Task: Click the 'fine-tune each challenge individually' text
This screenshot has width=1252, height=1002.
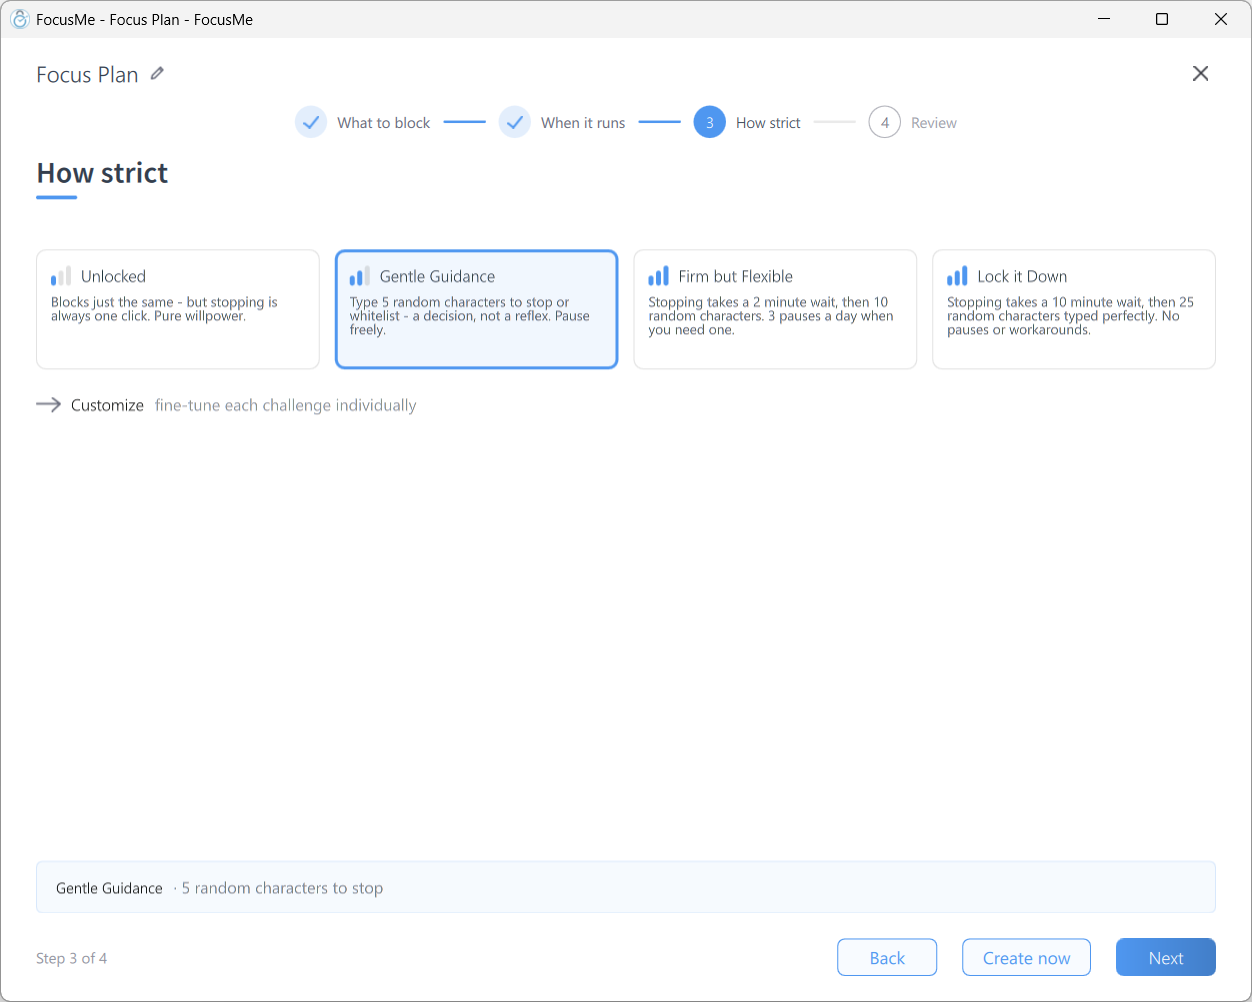Action: pos(285,405)
